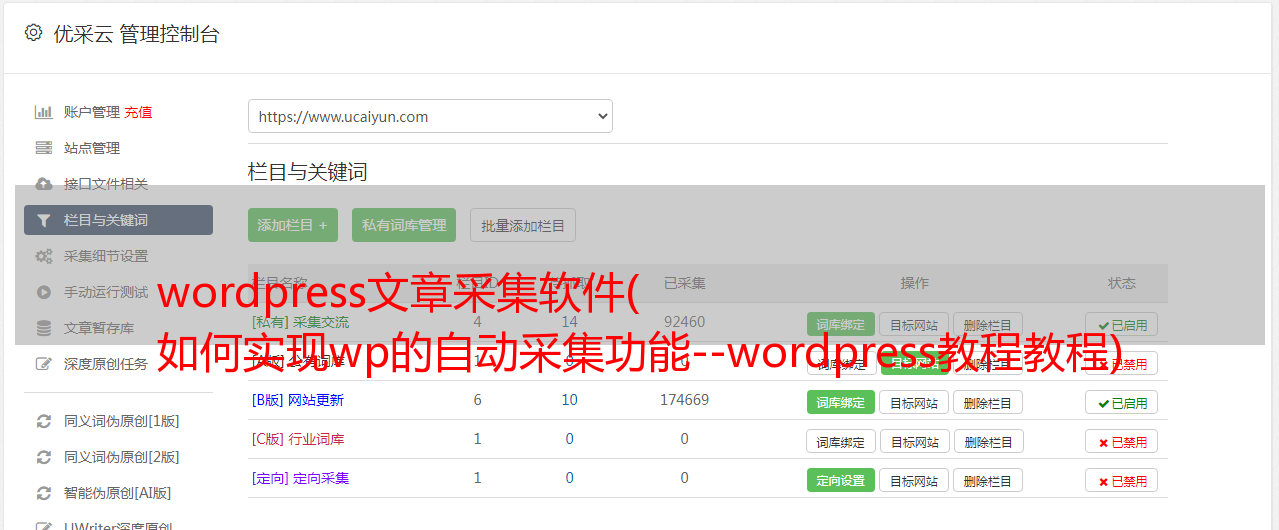Open 站点管理 in the sidebar
The image size is (1279, 530).
(x=92, y=148)
